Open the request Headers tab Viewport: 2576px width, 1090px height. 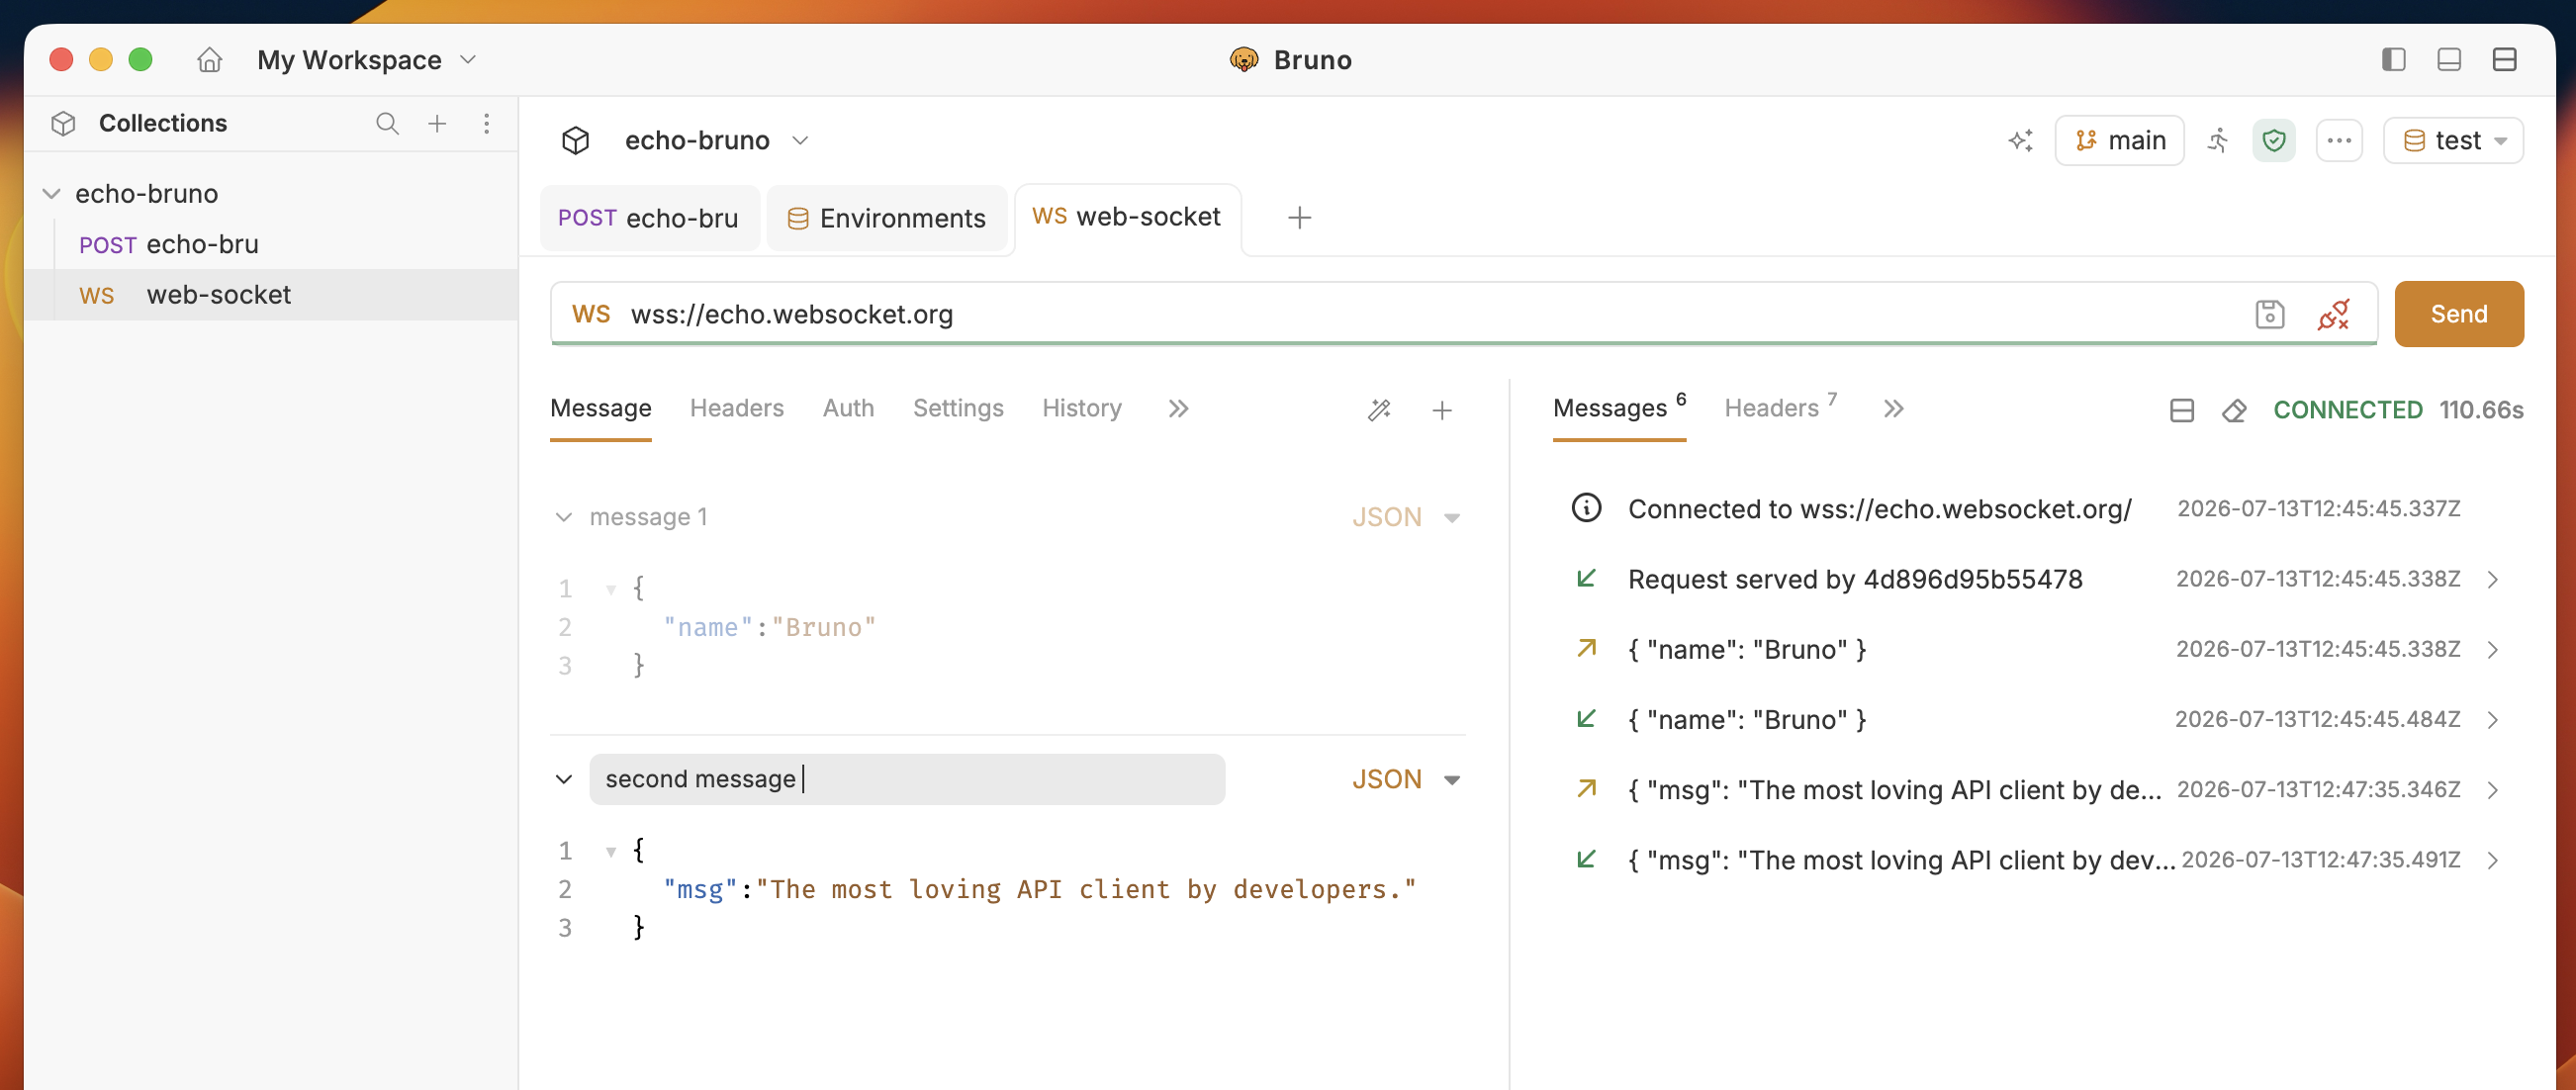click(x=737, y=408)
